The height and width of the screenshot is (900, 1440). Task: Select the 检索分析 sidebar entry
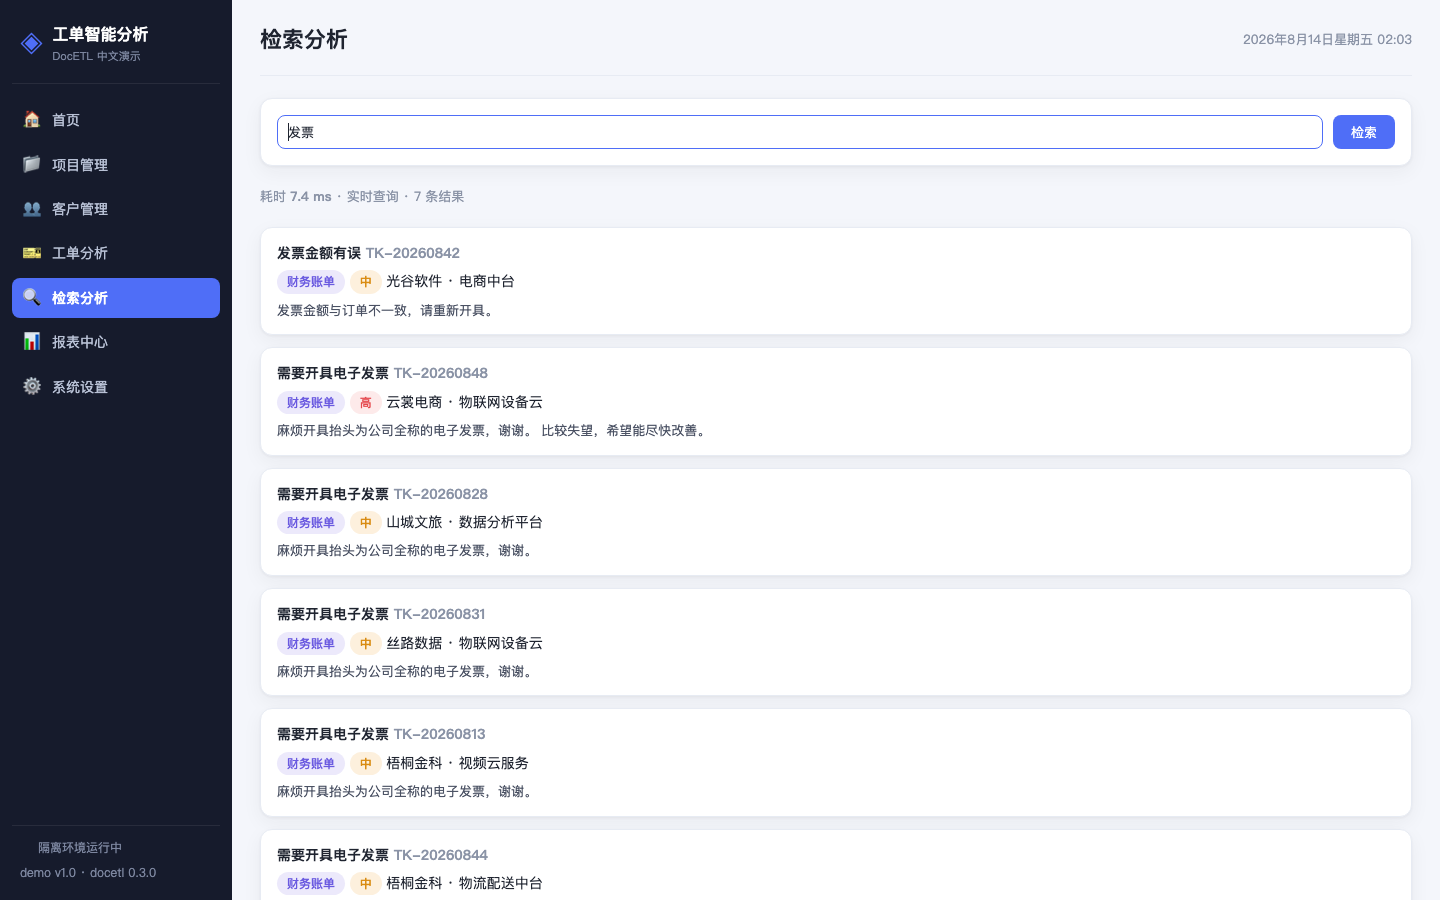[x=116, y=298]
